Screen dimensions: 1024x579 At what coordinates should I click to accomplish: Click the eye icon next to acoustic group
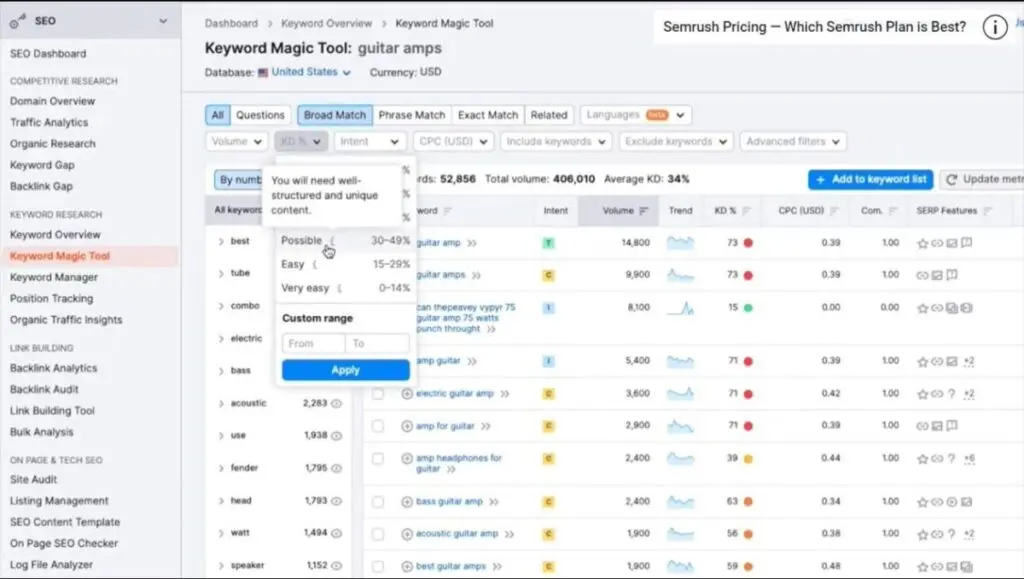point(337,404)
